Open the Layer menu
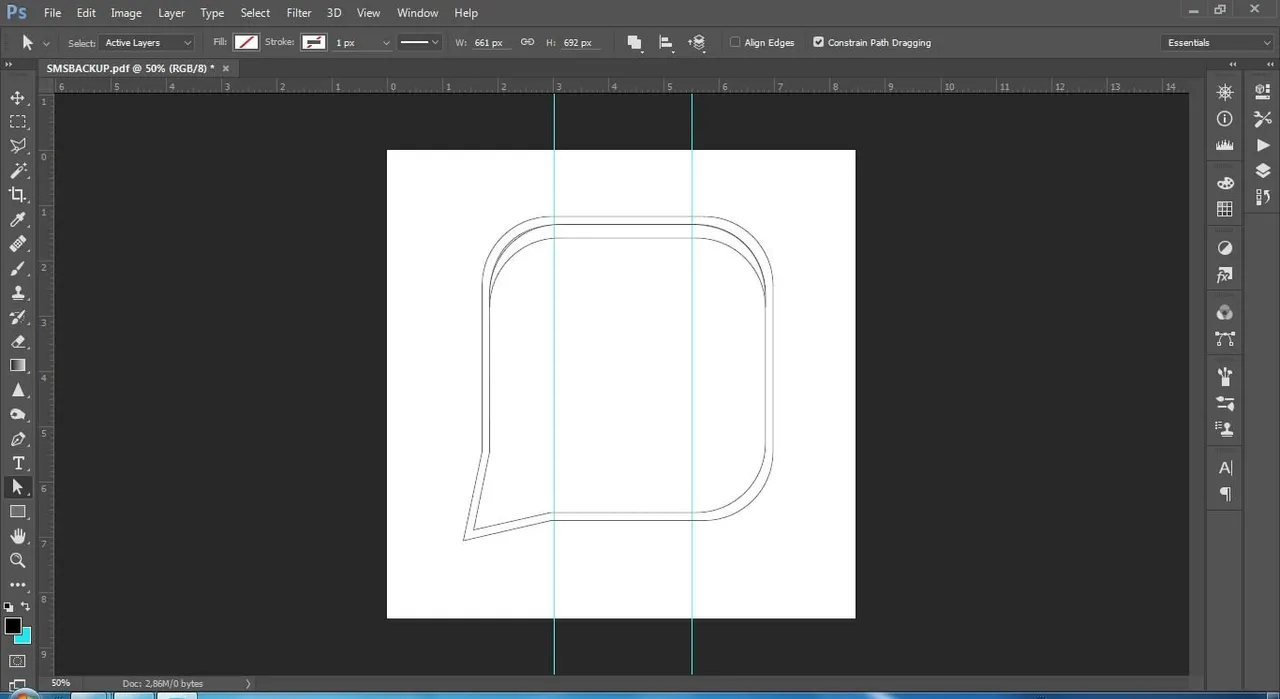The height and width of the screenshot is (699, 1280). pyautogui.click(x=171, y=13)
